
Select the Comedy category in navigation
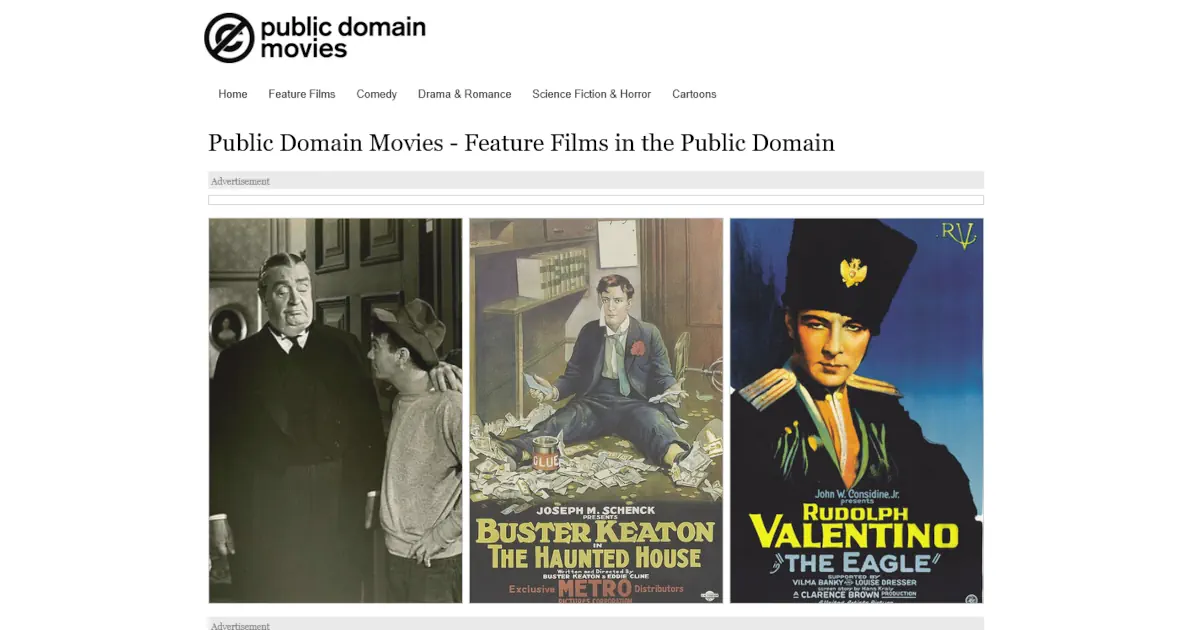point(377,94)
